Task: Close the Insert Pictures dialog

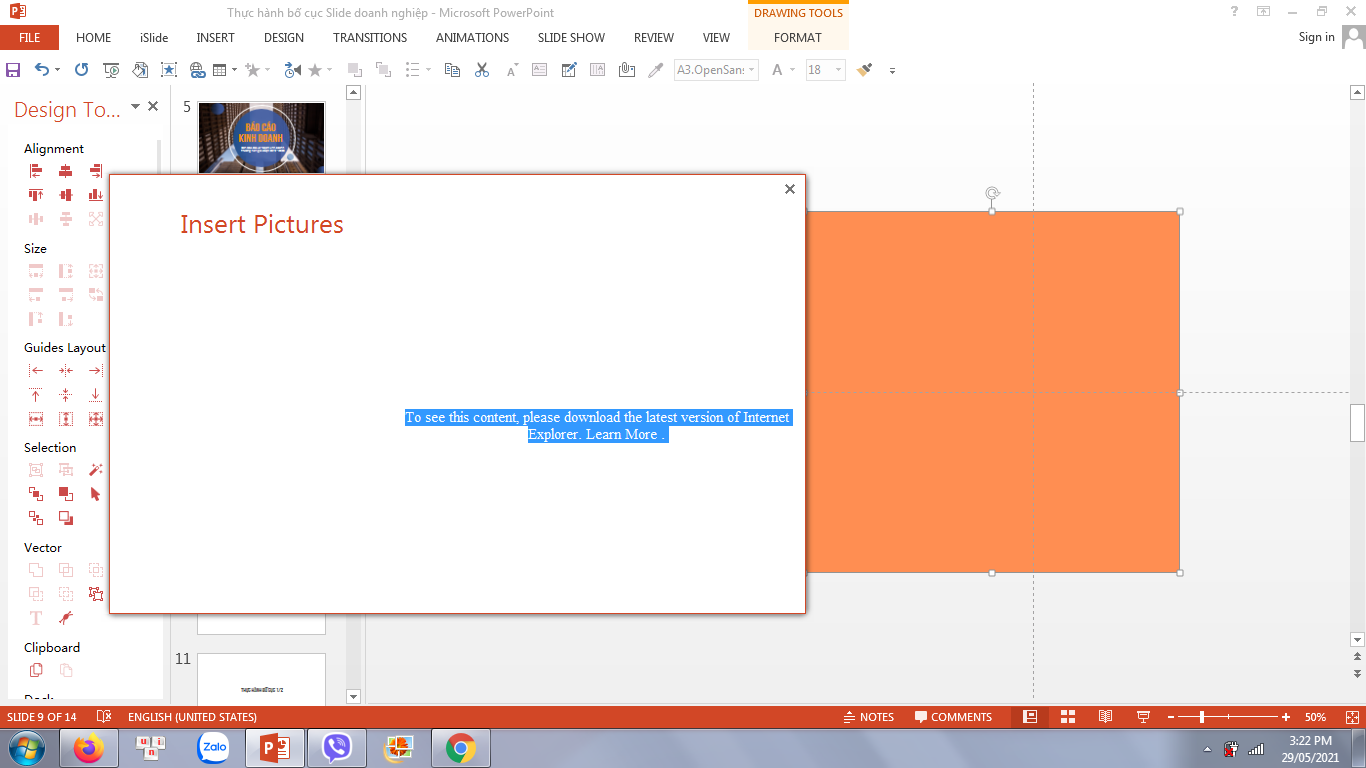Action: [790, 189]
